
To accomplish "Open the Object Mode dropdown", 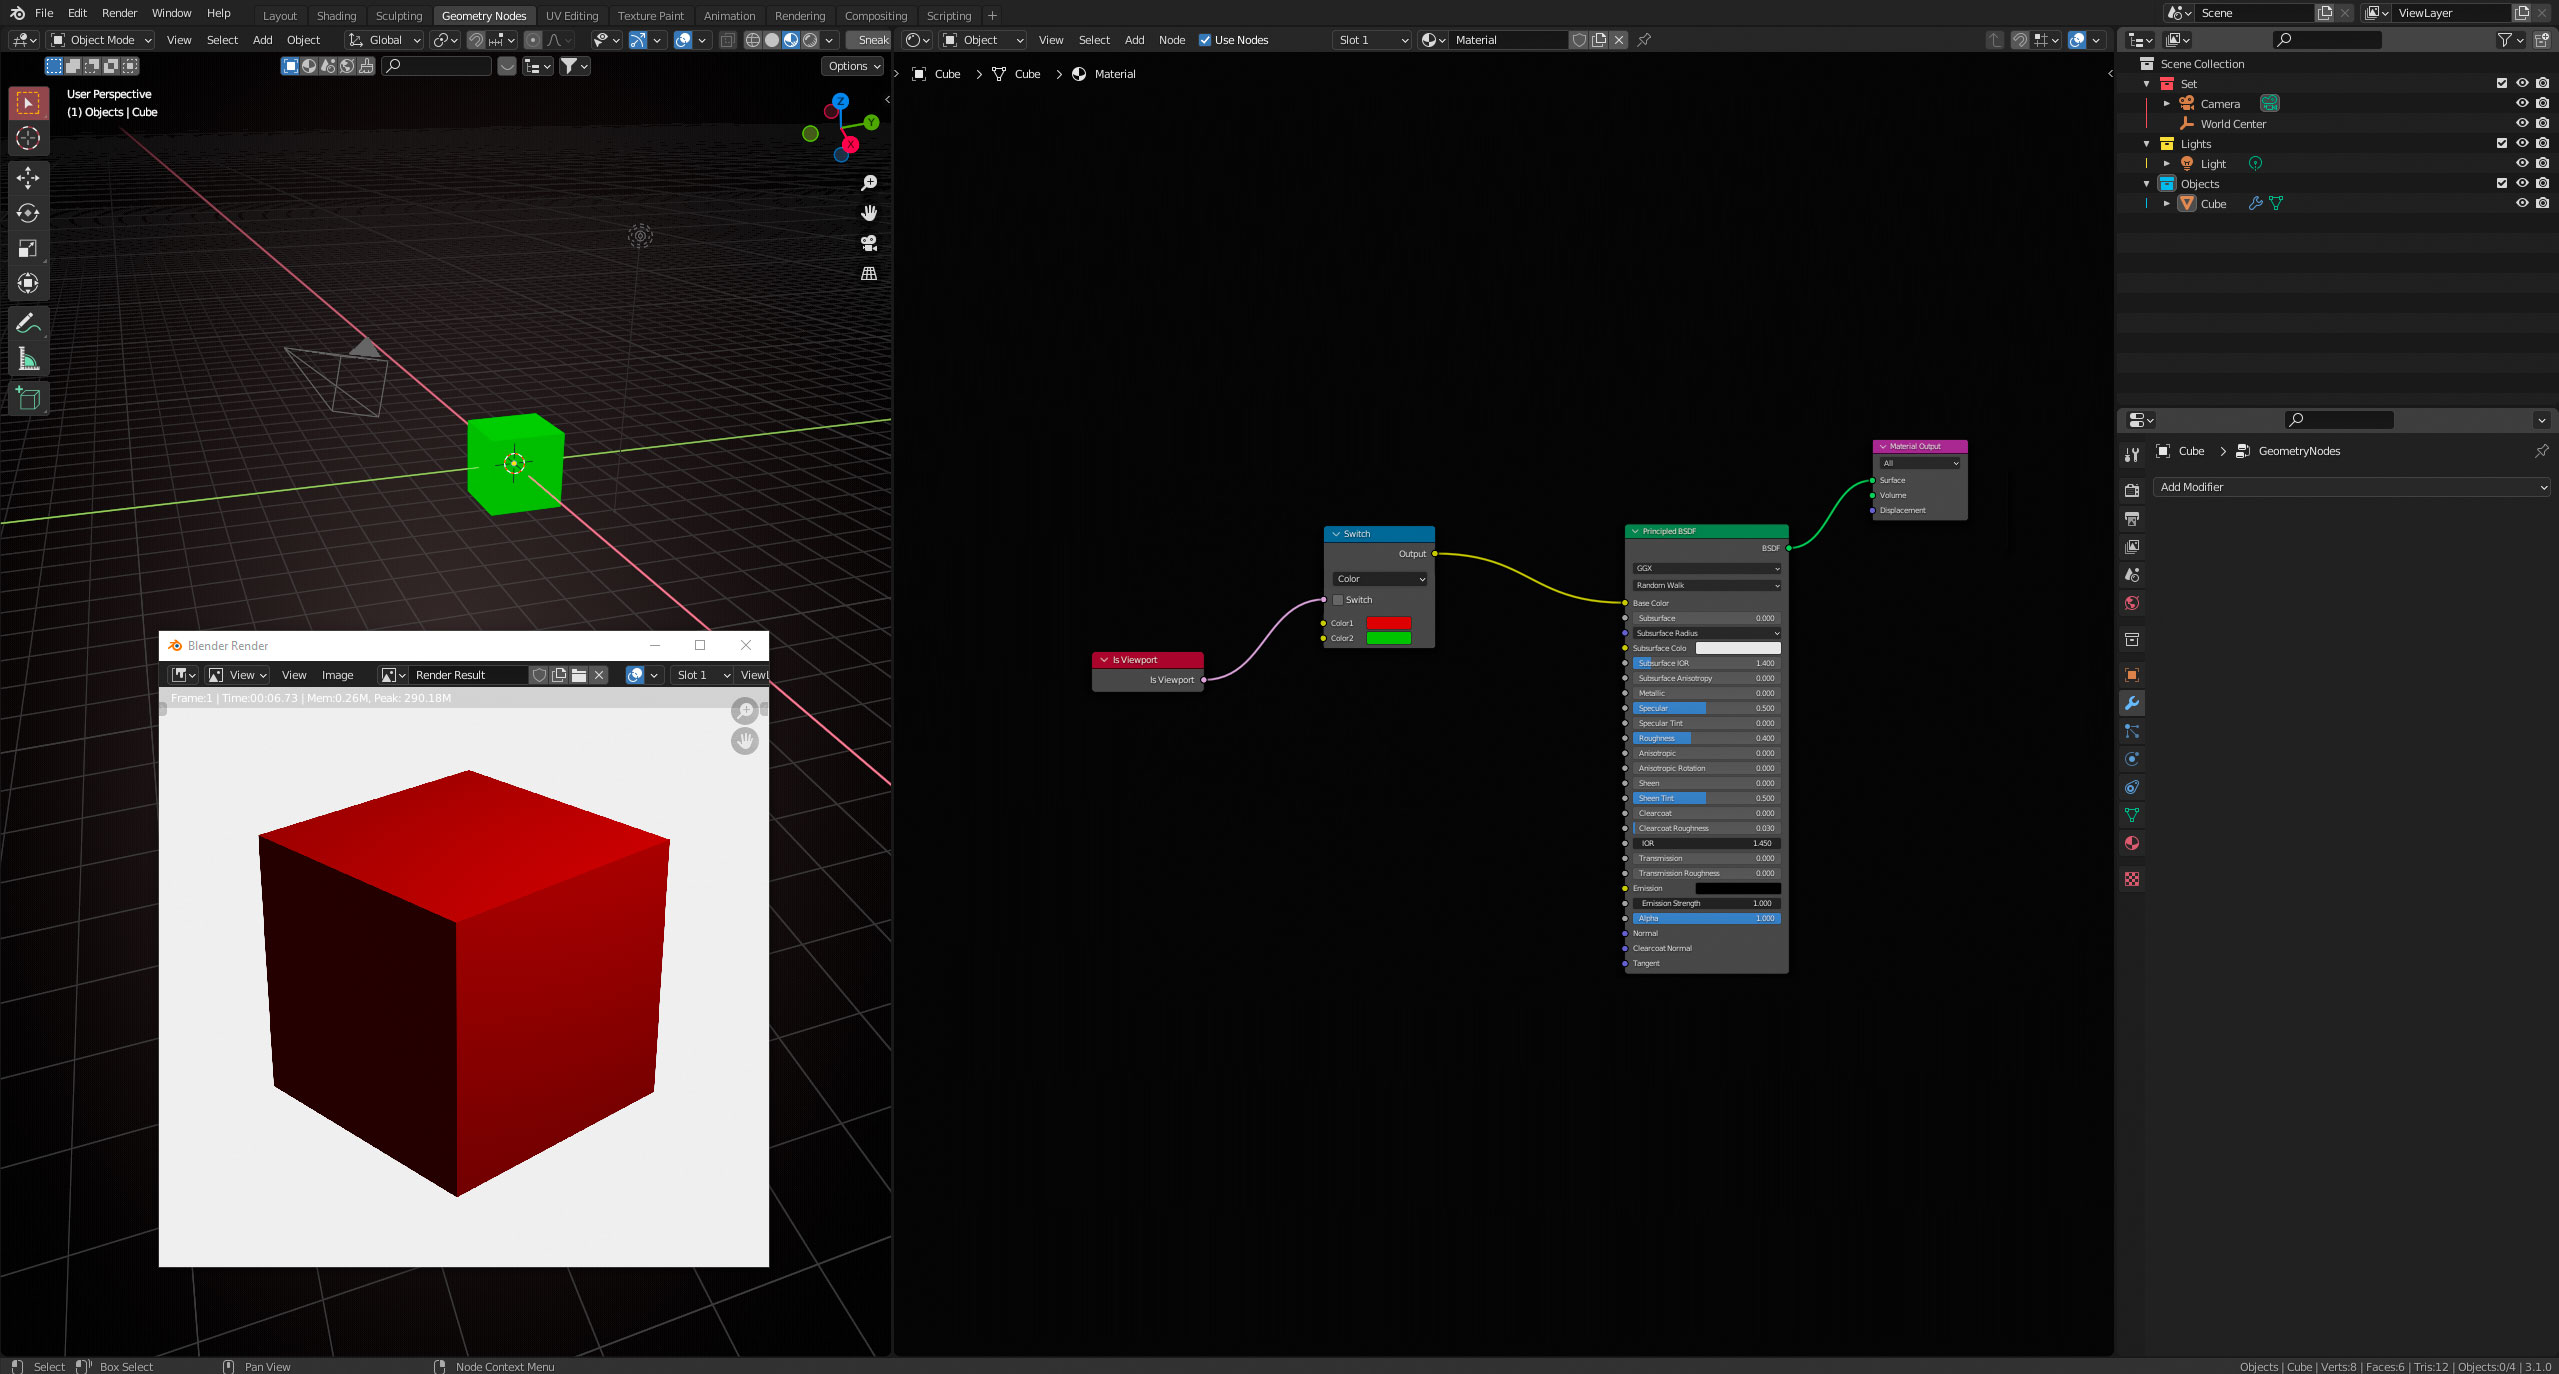I will tap(101, 40).
